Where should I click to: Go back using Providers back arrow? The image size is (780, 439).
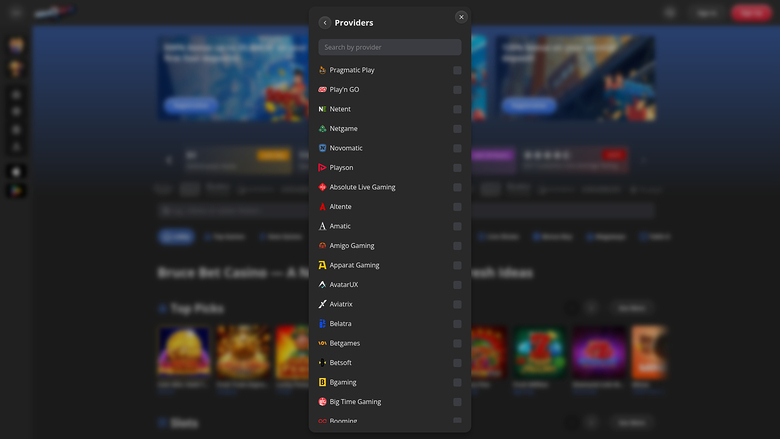(x=325, y=22)
